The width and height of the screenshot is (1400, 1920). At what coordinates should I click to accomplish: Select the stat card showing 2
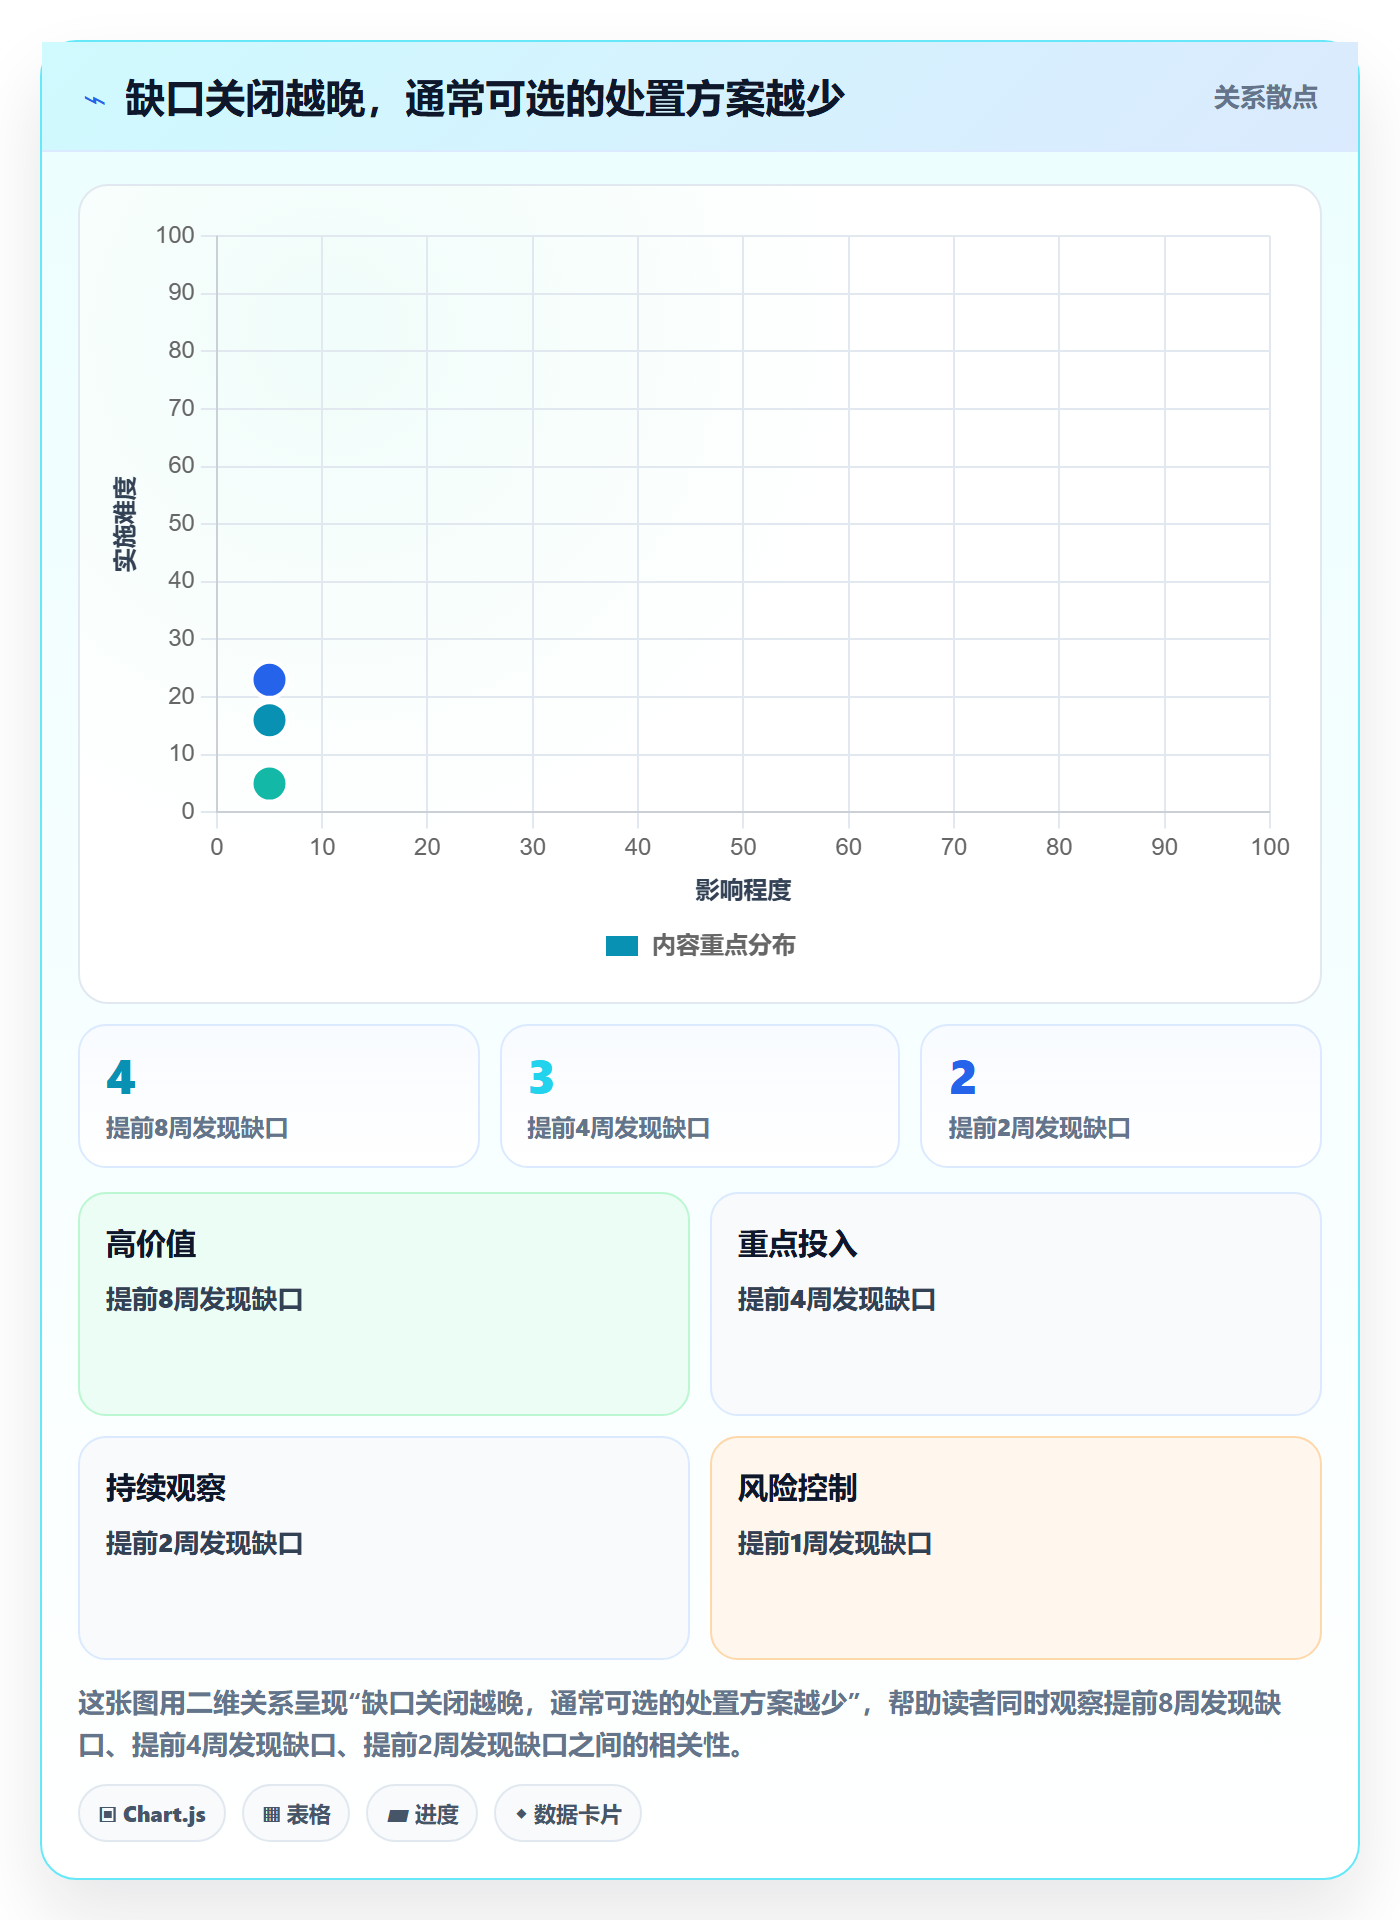coord(1121,1096)
